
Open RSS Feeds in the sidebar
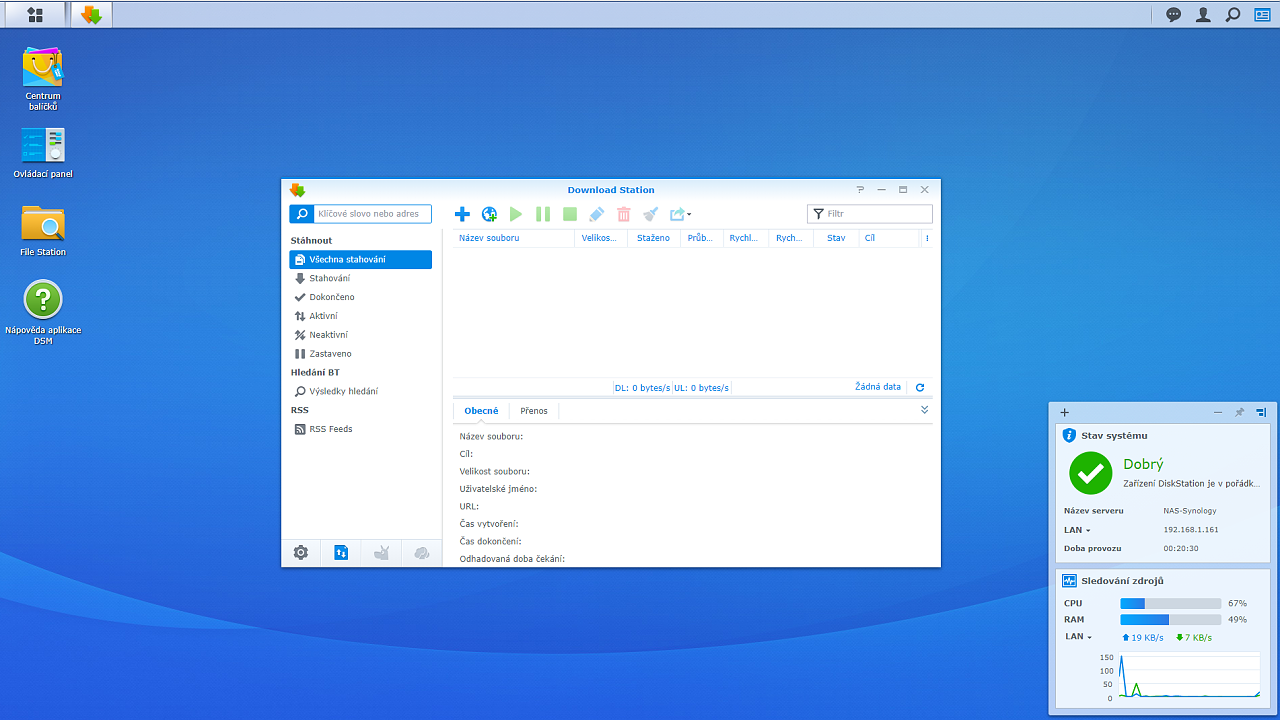(361, 430)
